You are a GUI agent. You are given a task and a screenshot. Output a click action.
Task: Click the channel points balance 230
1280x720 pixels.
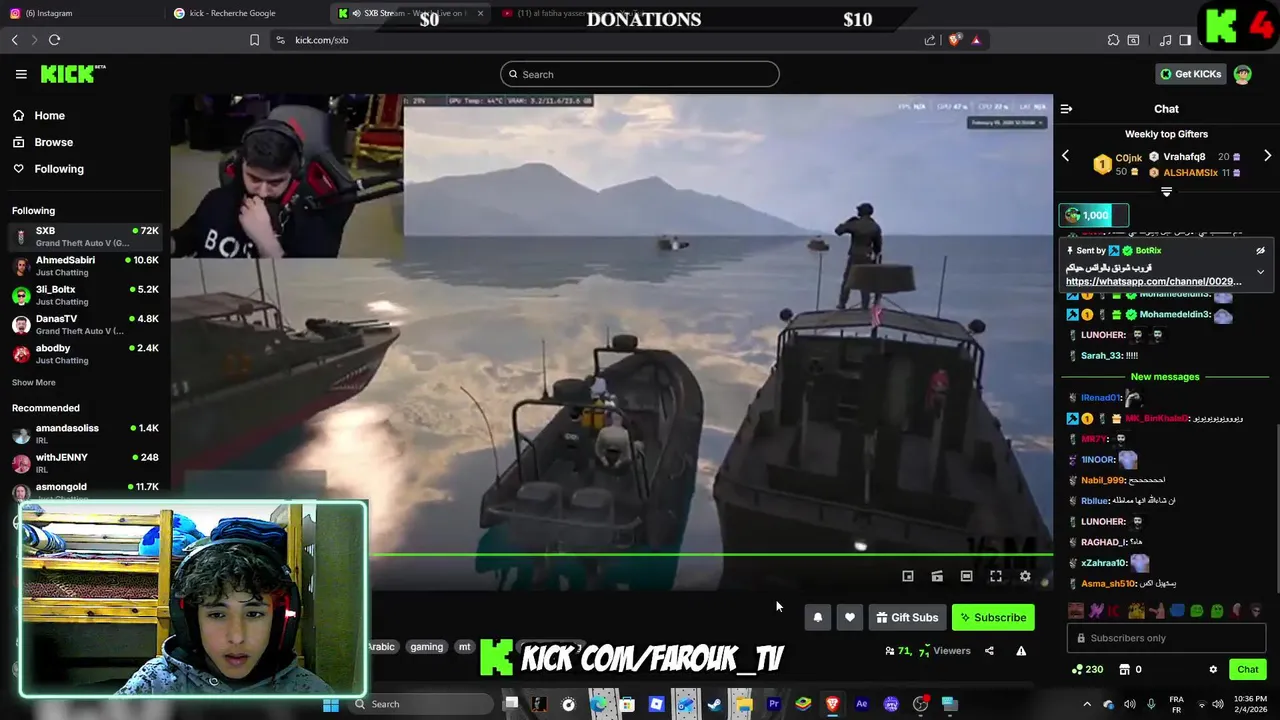coord(1087,669)
